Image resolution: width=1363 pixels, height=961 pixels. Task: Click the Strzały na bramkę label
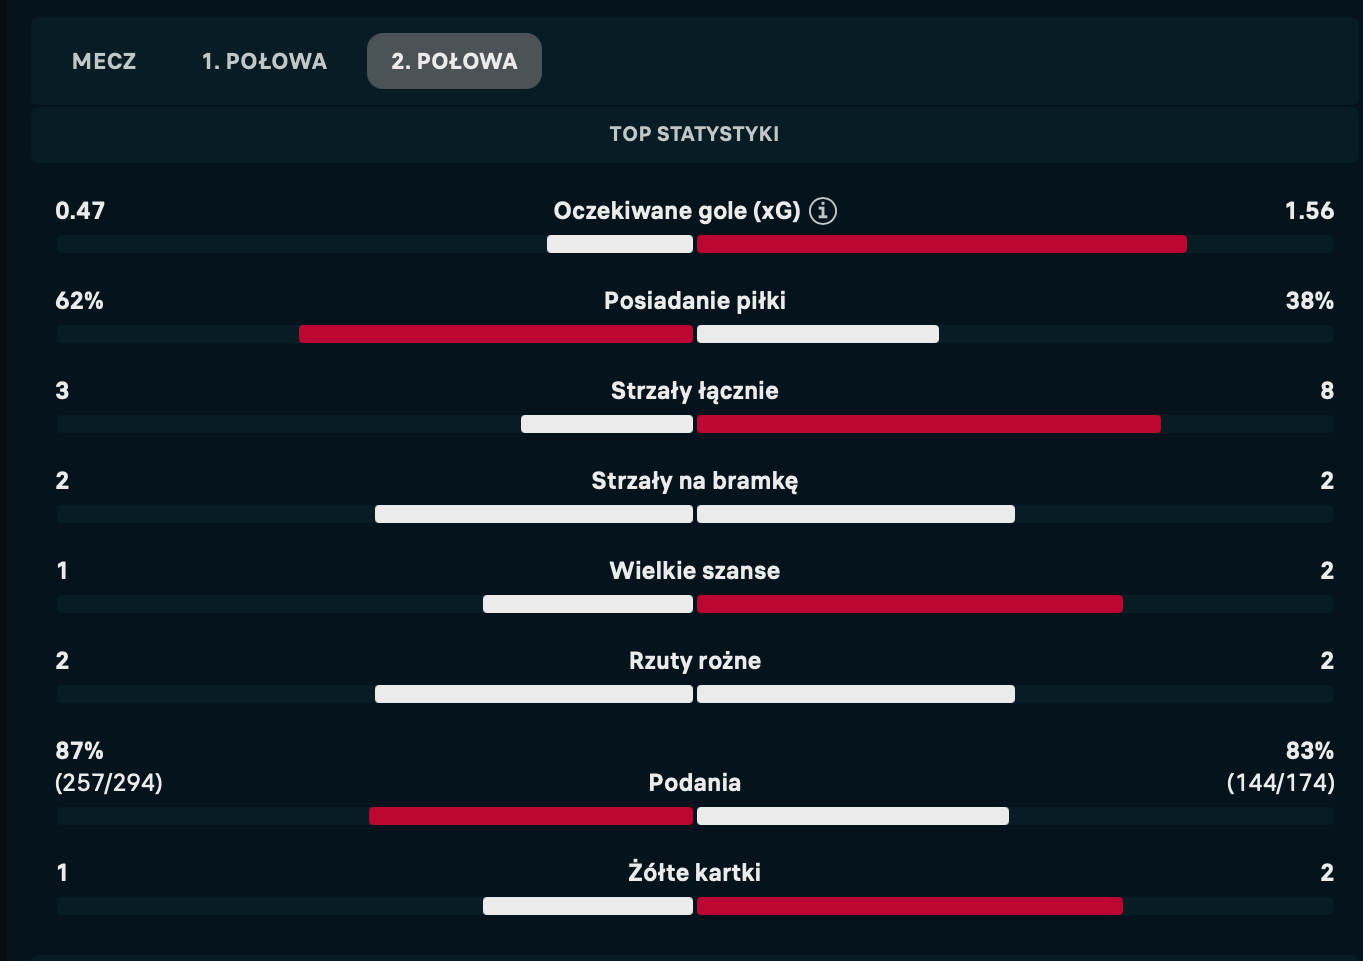tap(695, 481)
